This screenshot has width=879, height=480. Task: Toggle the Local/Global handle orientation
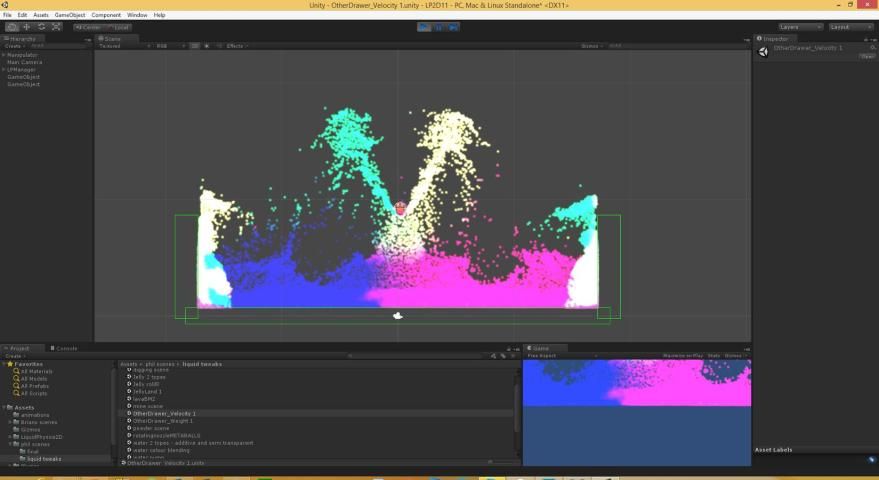click(x=118, y=27)
